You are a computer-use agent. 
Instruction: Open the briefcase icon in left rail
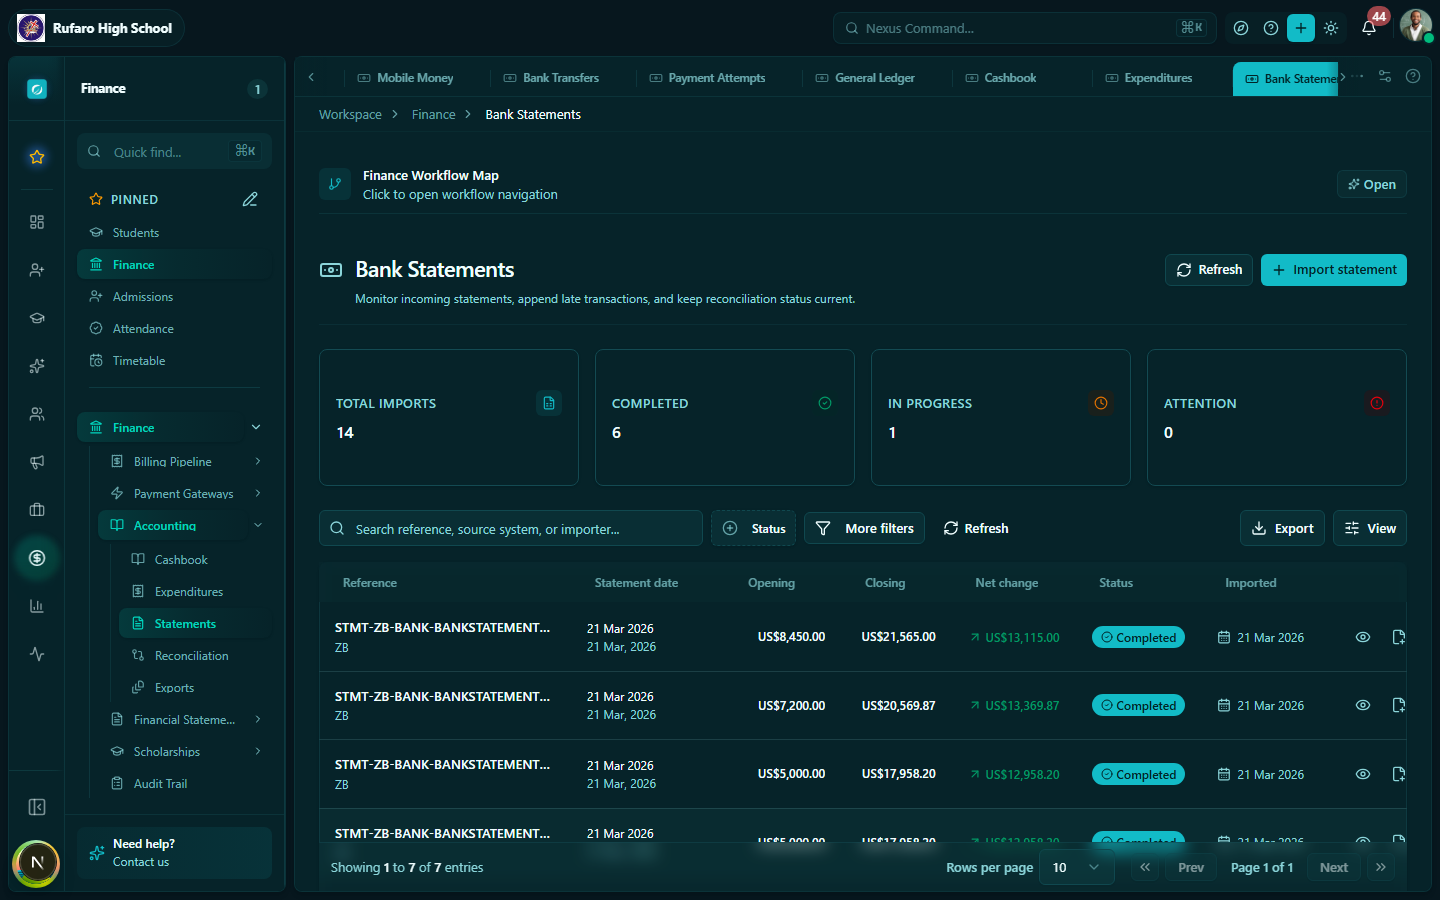coord(37,510)
